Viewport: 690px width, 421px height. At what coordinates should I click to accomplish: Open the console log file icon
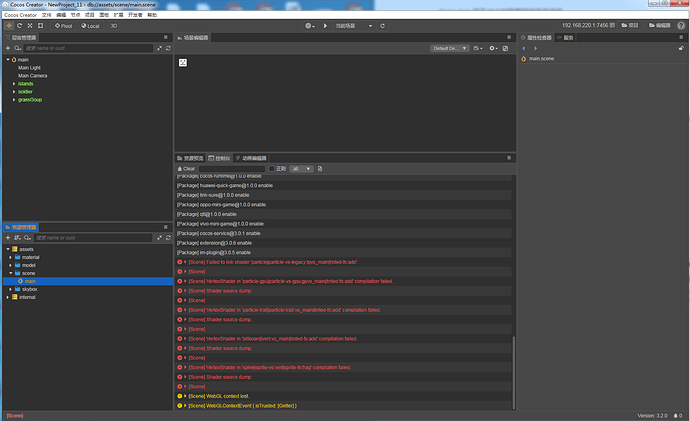(x=320, y=169)
